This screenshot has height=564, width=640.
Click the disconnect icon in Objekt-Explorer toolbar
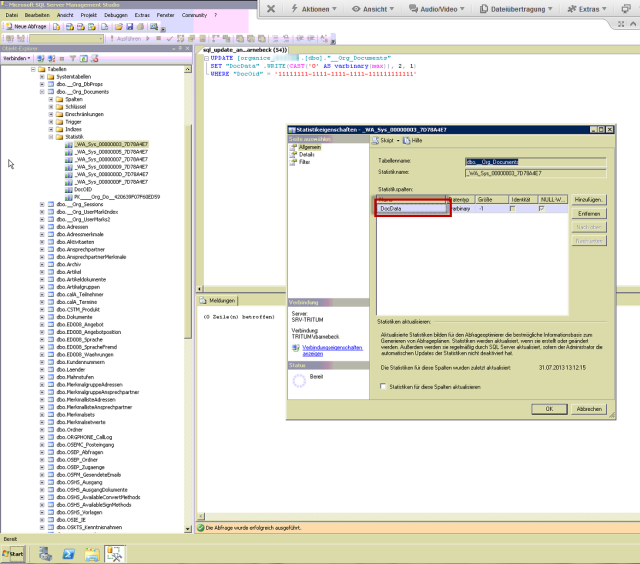point(51,59)
